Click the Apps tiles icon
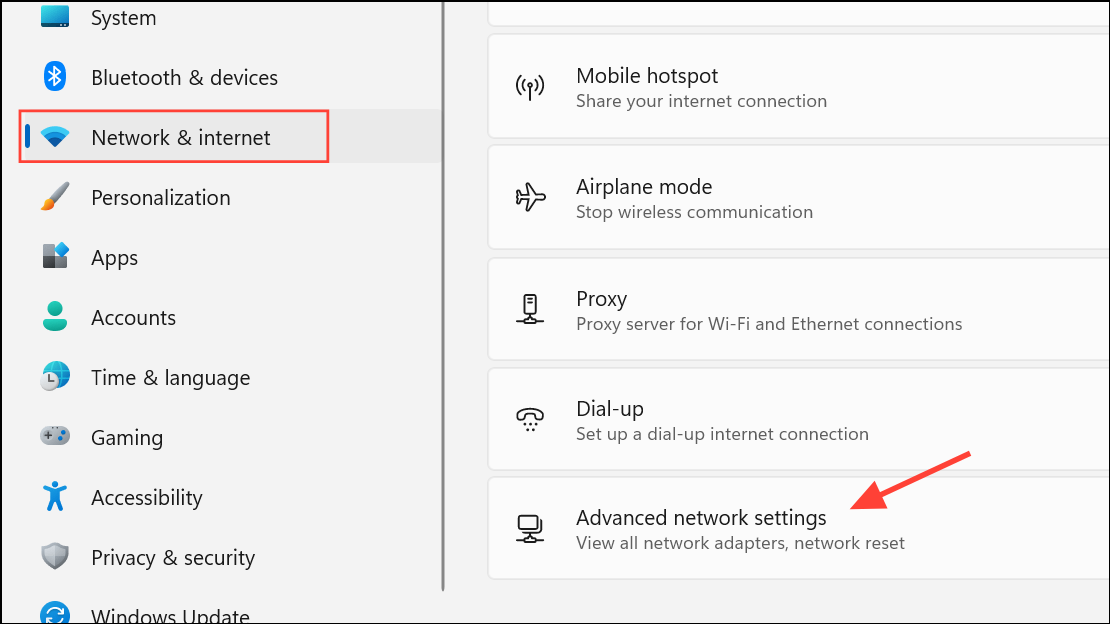 coord(55,256)
